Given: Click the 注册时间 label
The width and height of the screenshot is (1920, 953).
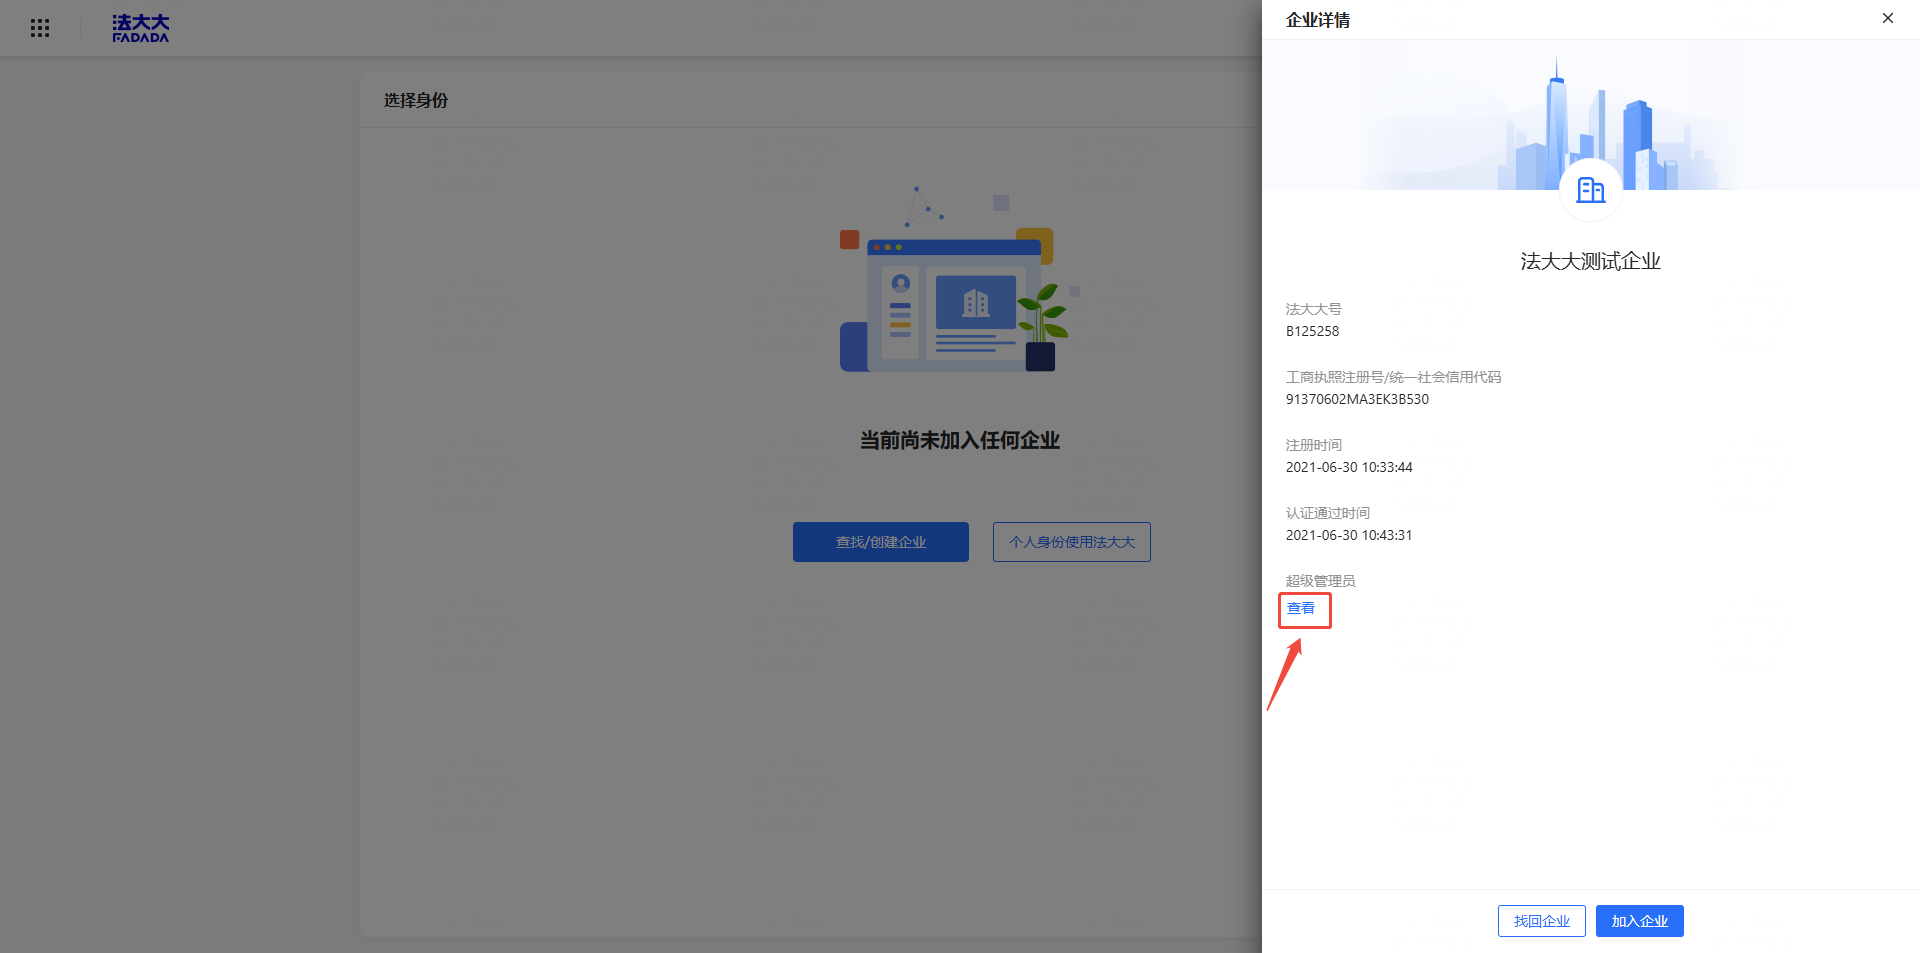Looking at the screenshot, I should [x=1313, y=445].
